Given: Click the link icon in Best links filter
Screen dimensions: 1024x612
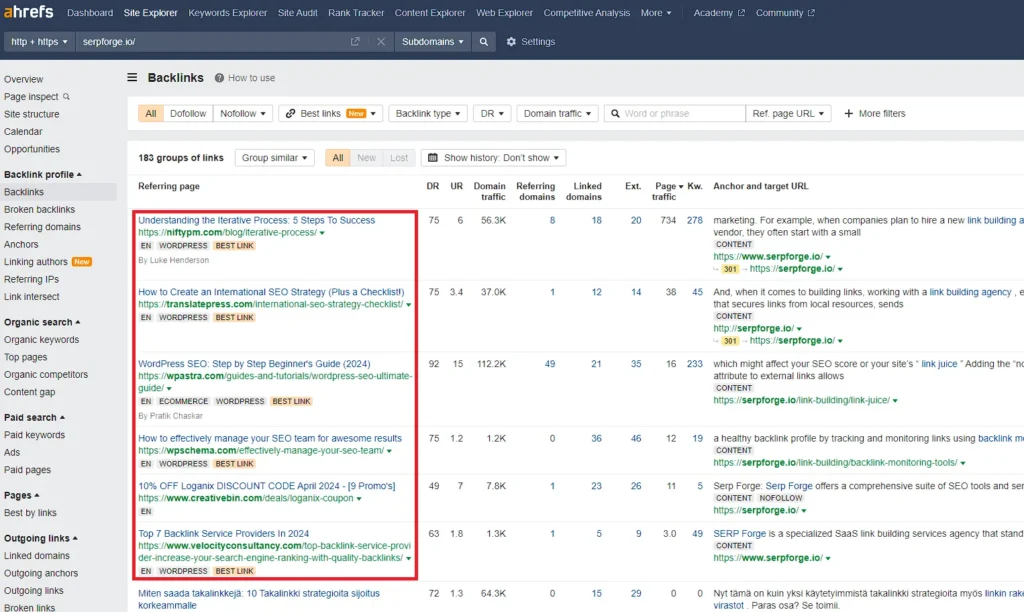Looking at the screenshot, I should 291,113.
